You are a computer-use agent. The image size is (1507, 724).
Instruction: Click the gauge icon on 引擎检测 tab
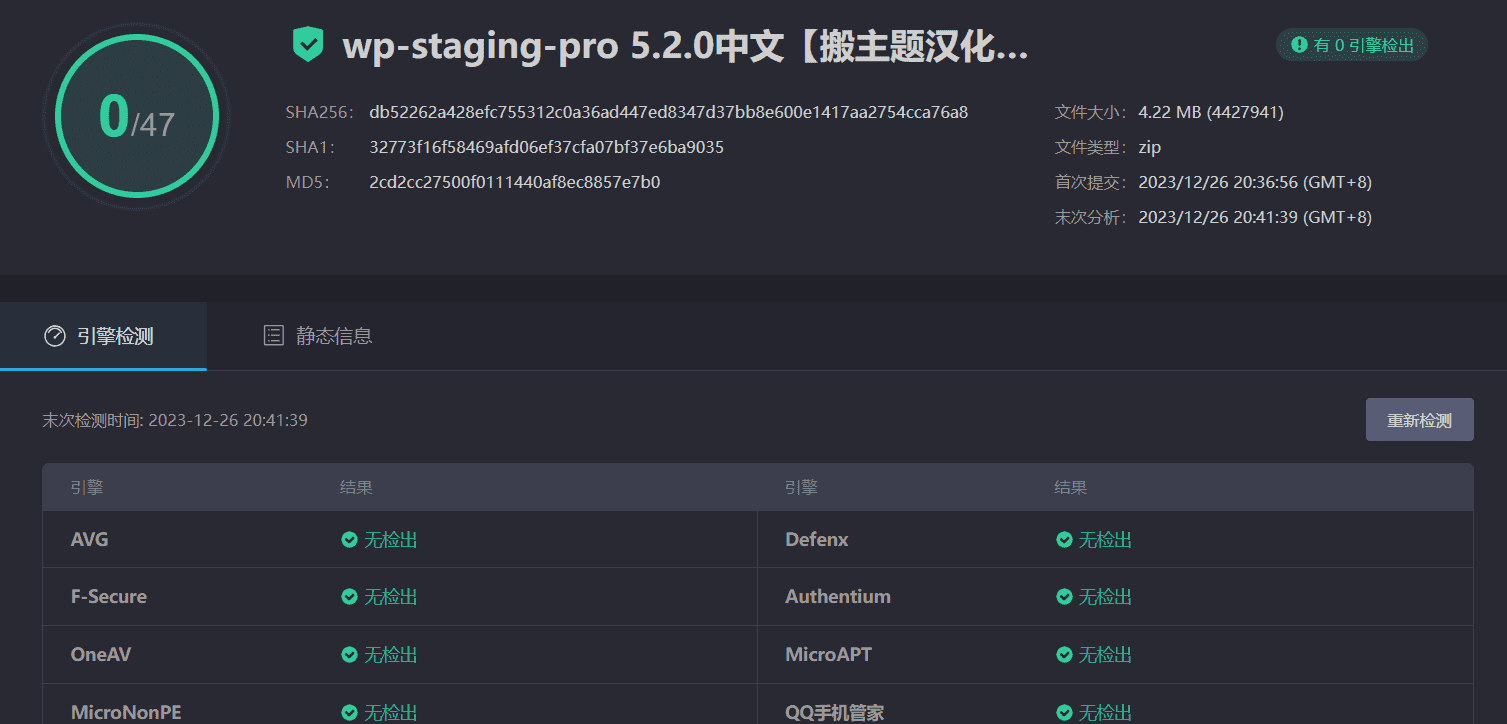point(55,336)
